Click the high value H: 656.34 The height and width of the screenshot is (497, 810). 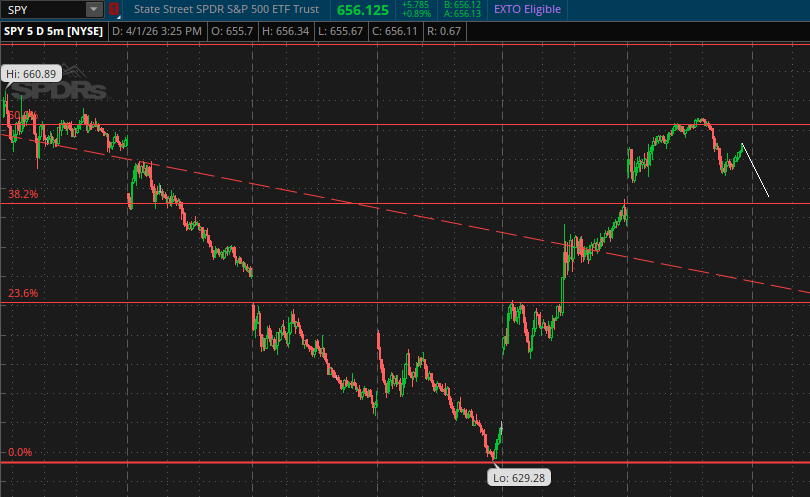pyautogui.click(x=285, y=31)
